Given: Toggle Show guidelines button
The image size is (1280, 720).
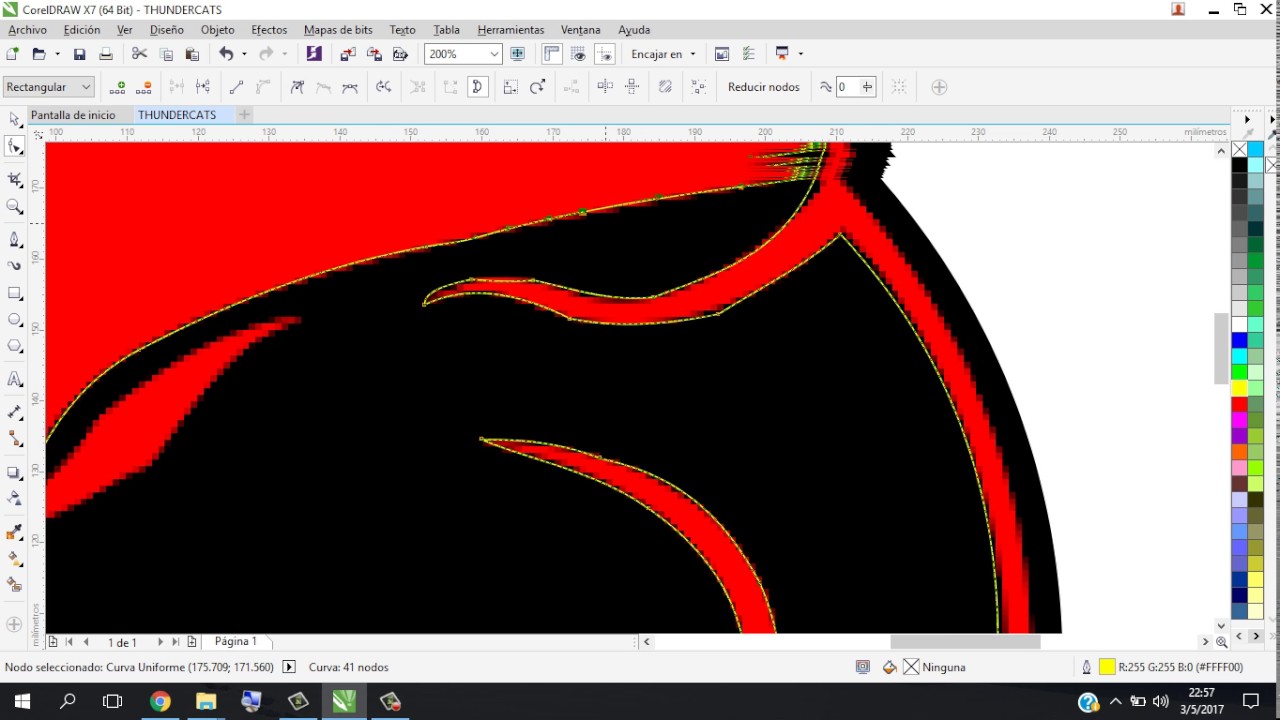Looking at the screenshot, I should (604, 54).
